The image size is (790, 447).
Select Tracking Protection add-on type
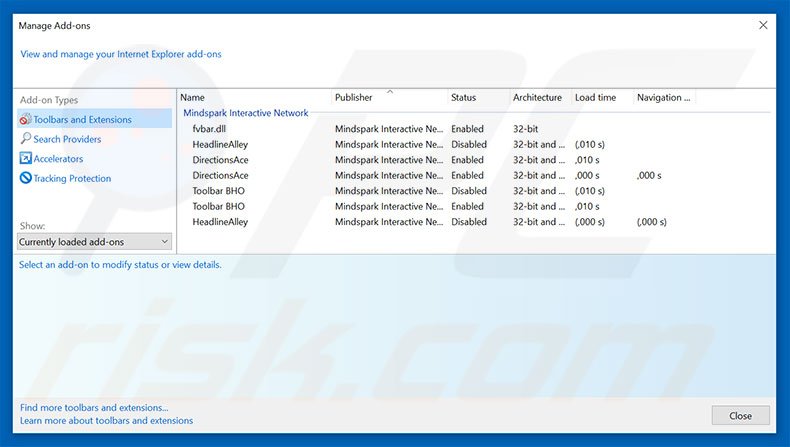[72, 178]
